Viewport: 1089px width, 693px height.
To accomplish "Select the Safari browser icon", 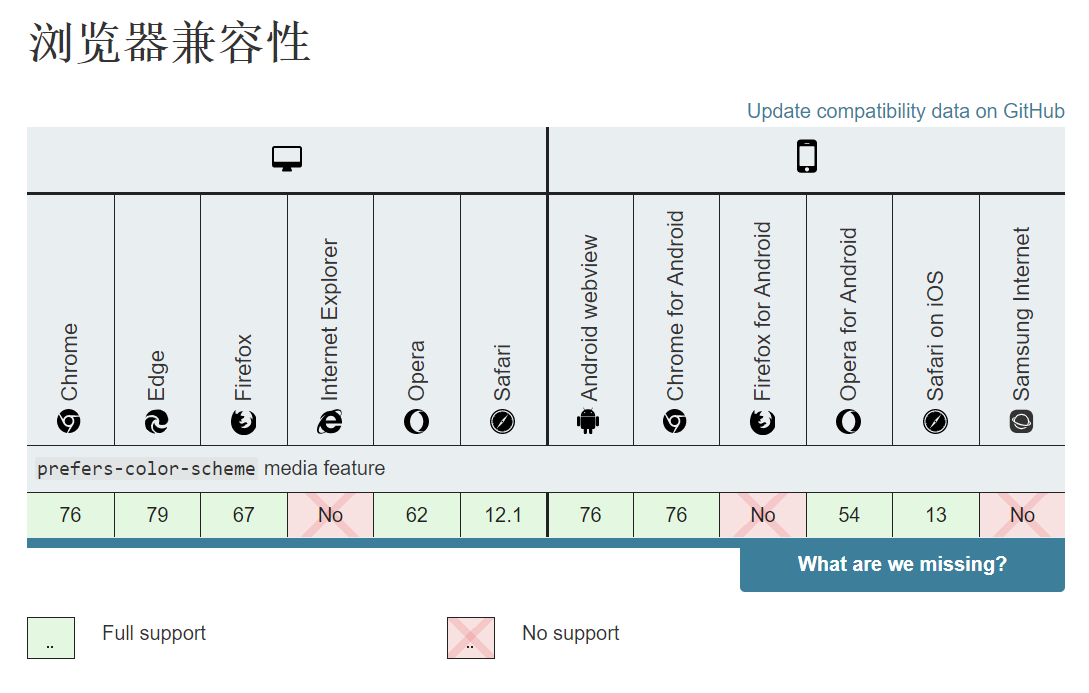I will pos(502,421).
